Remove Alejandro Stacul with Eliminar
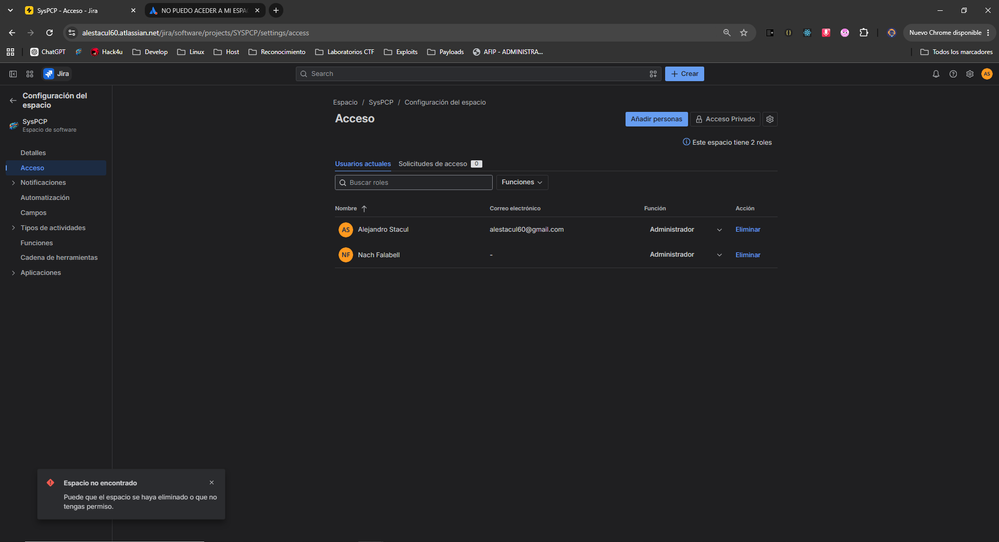 (747, 229)
